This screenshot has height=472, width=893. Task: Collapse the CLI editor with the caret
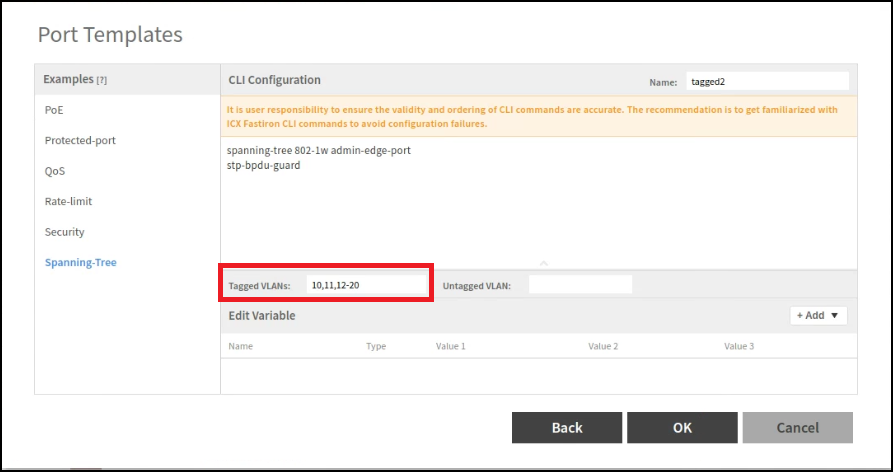point(543,263)
